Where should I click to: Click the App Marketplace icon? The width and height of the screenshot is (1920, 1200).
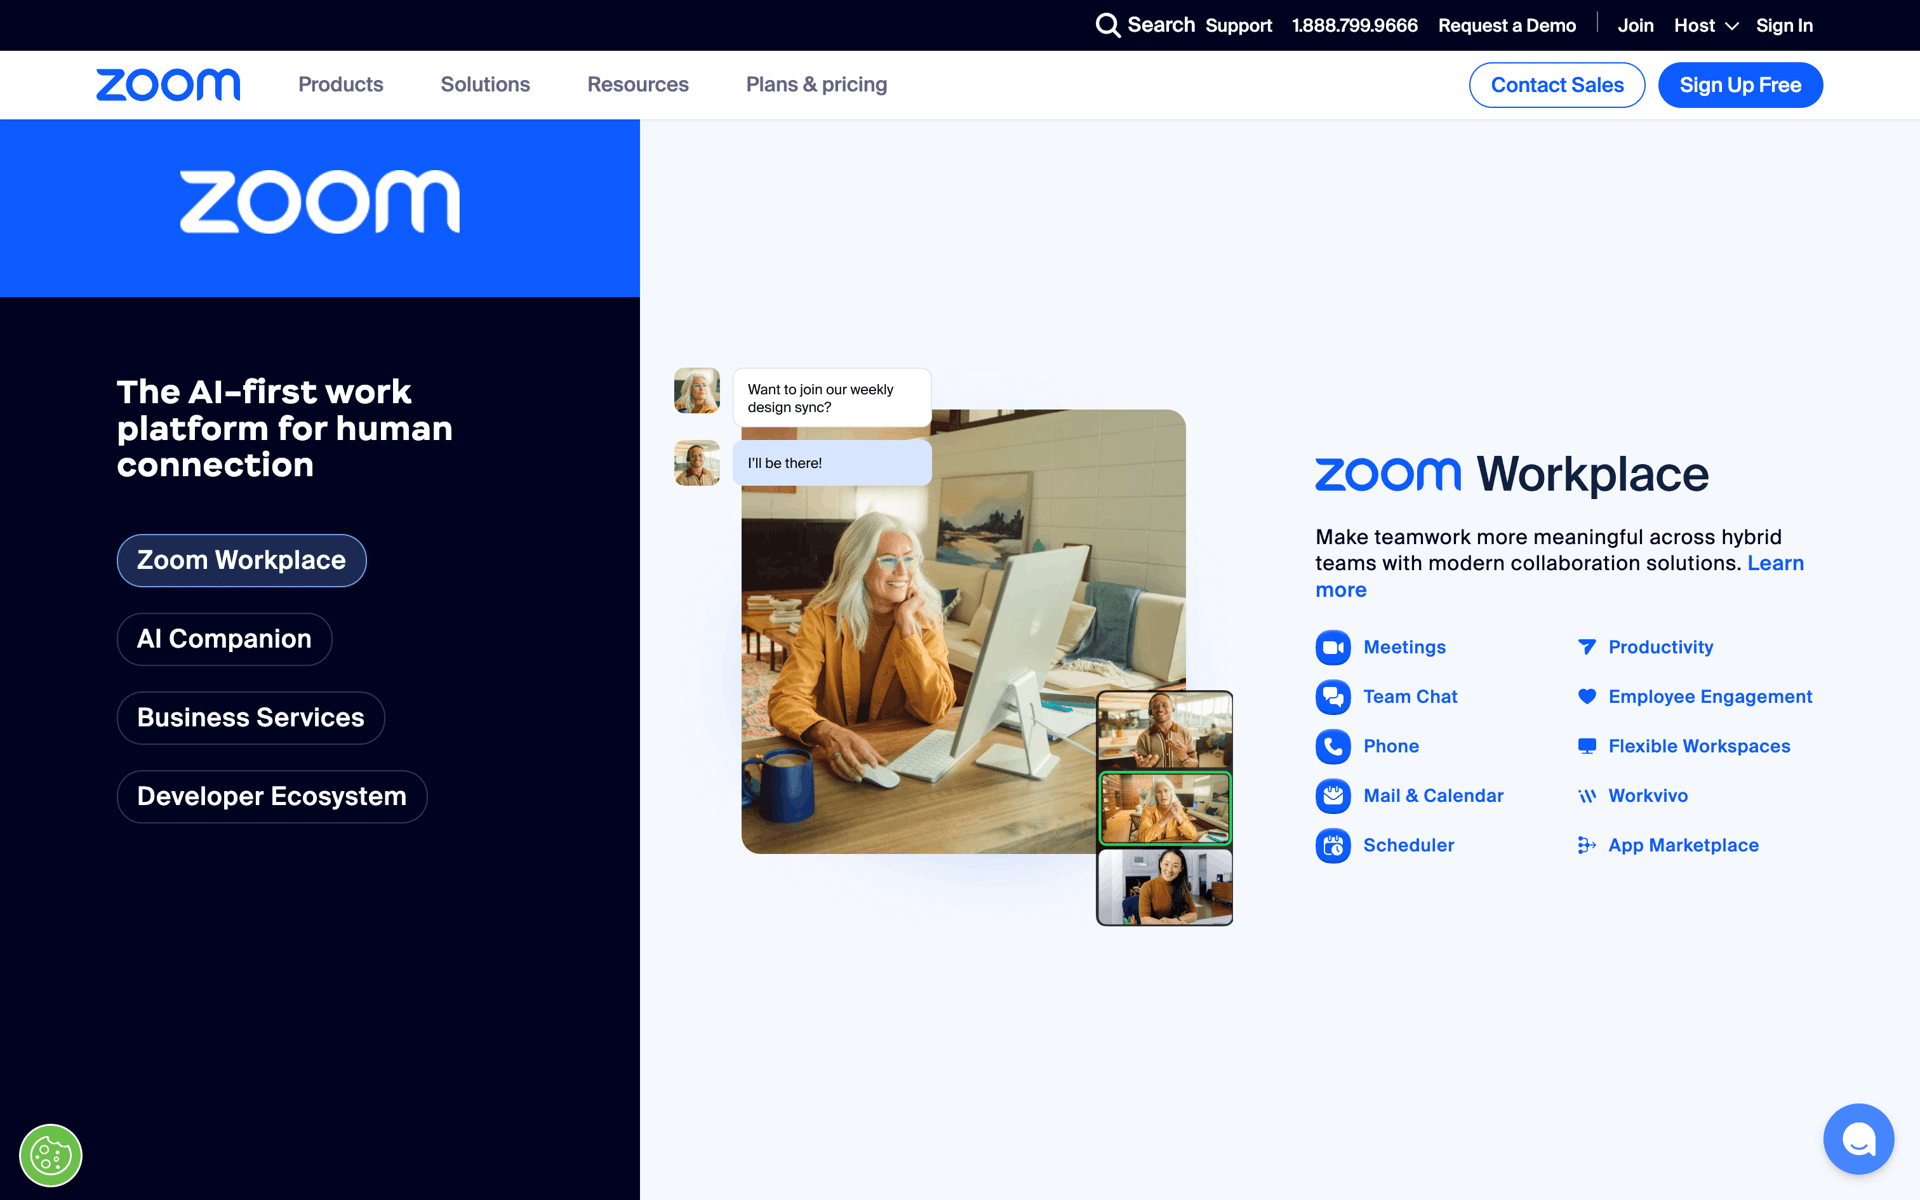click(1587, 845)
